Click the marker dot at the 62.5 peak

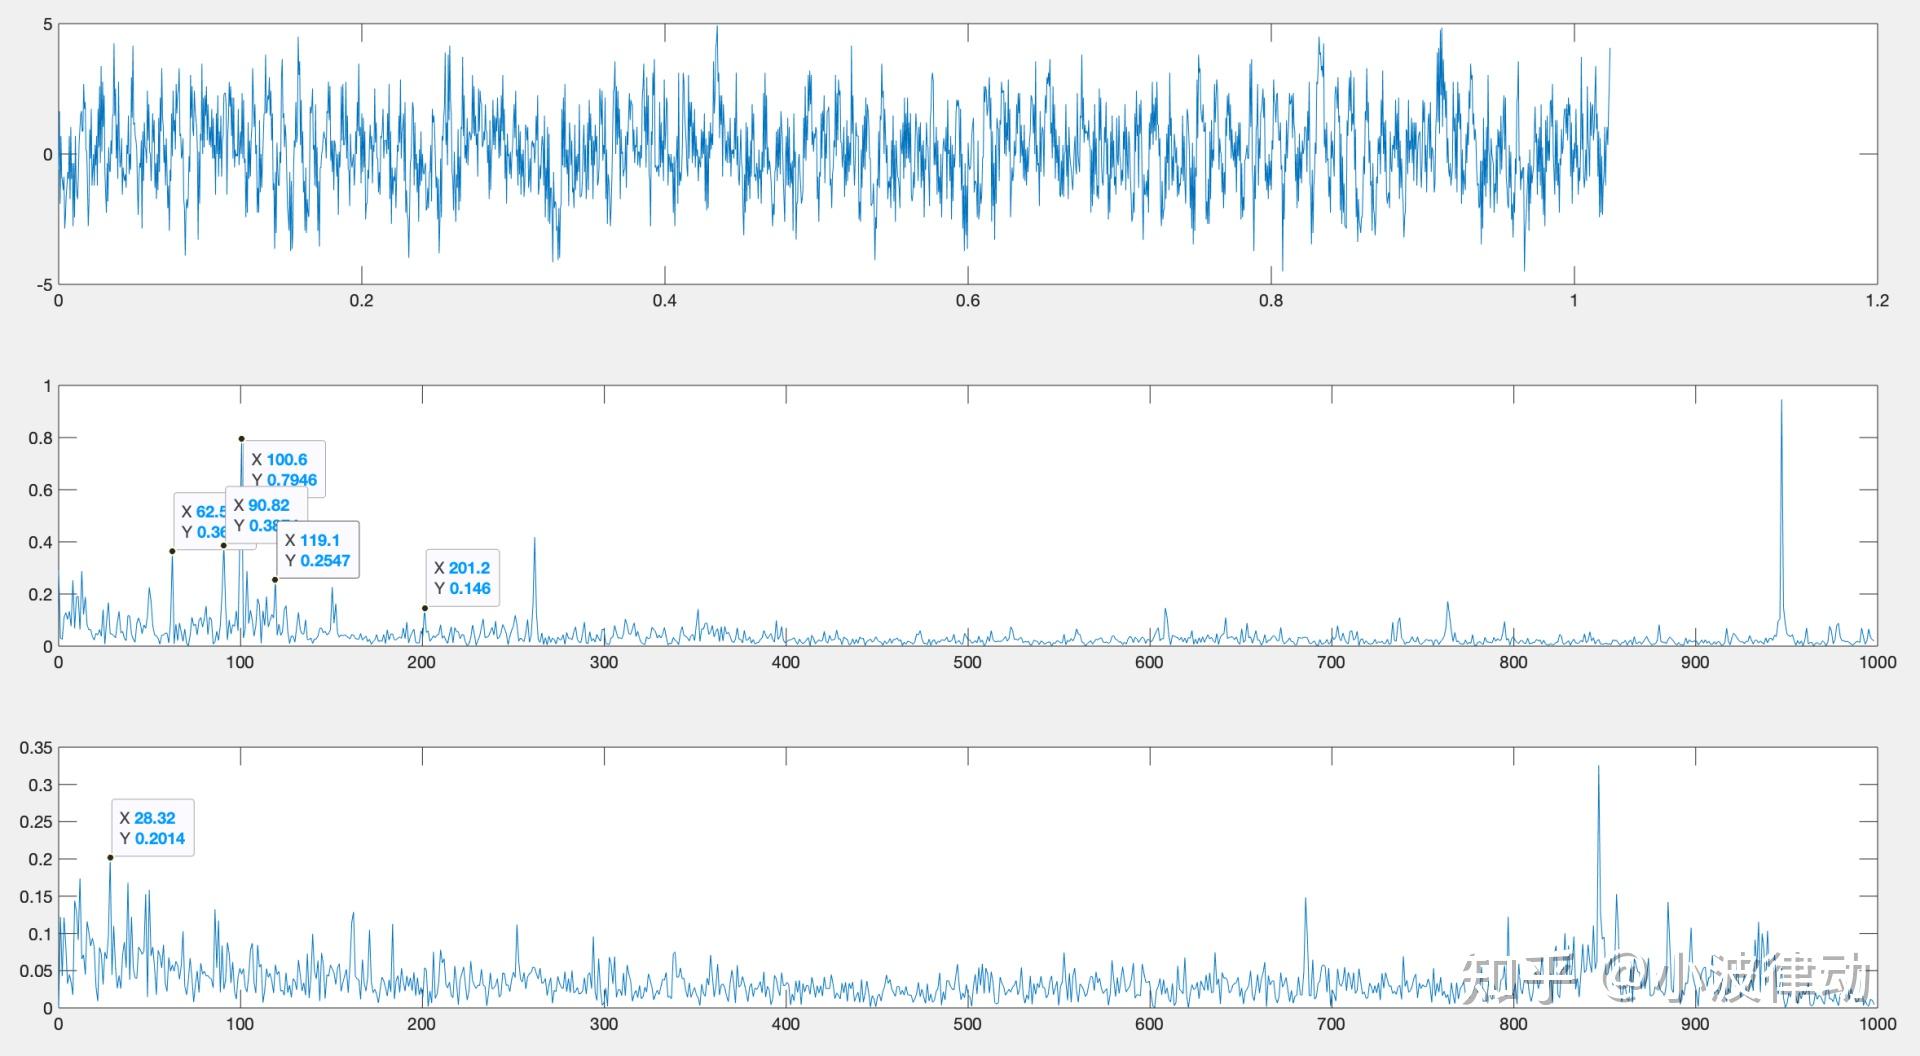point(172,551)
